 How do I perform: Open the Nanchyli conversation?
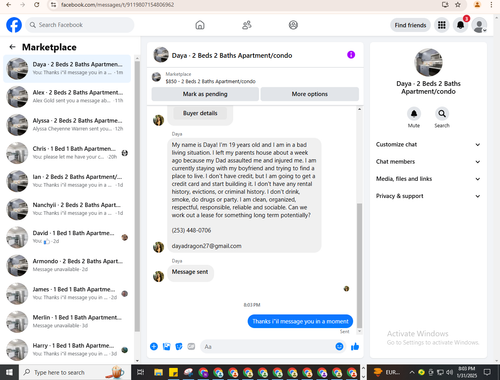point(67,209)
